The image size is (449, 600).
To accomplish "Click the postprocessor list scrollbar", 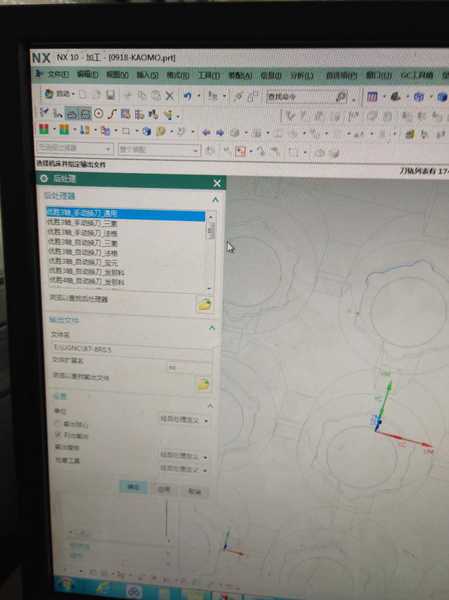I will [x=210, y=251].
